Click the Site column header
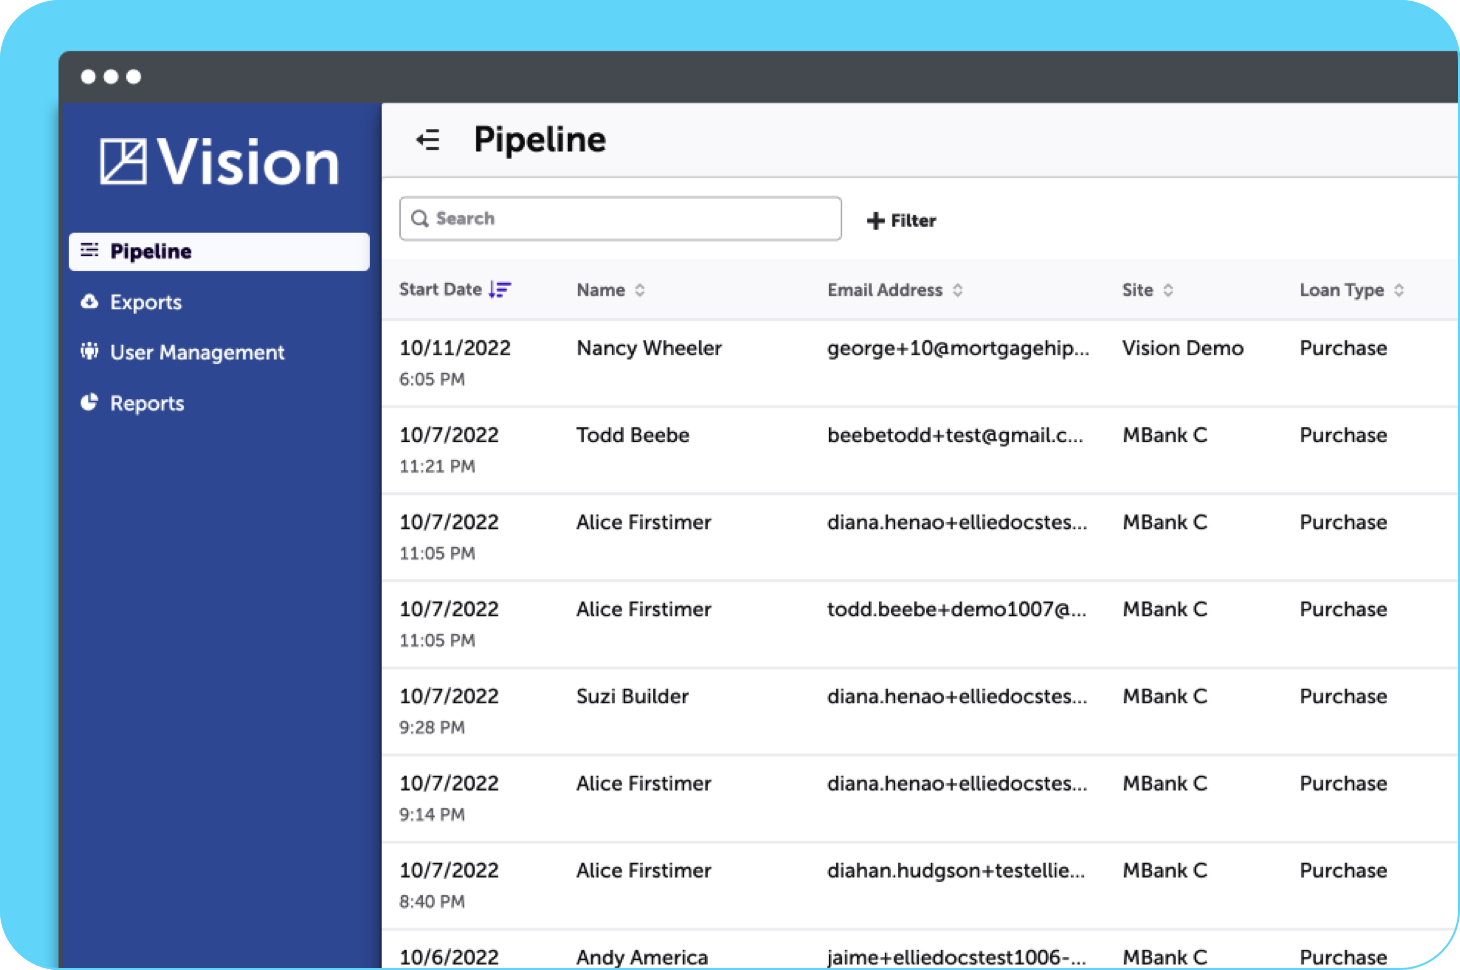The width and height of the screenshot is (1460, 970). (1138, 290)
